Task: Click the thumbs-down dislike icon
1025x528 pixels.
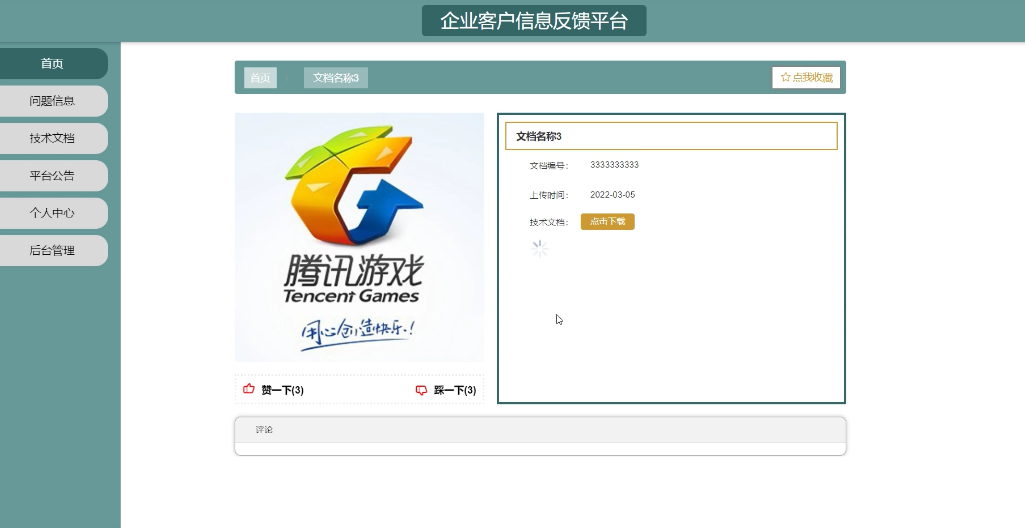Action: click(421, 390)
